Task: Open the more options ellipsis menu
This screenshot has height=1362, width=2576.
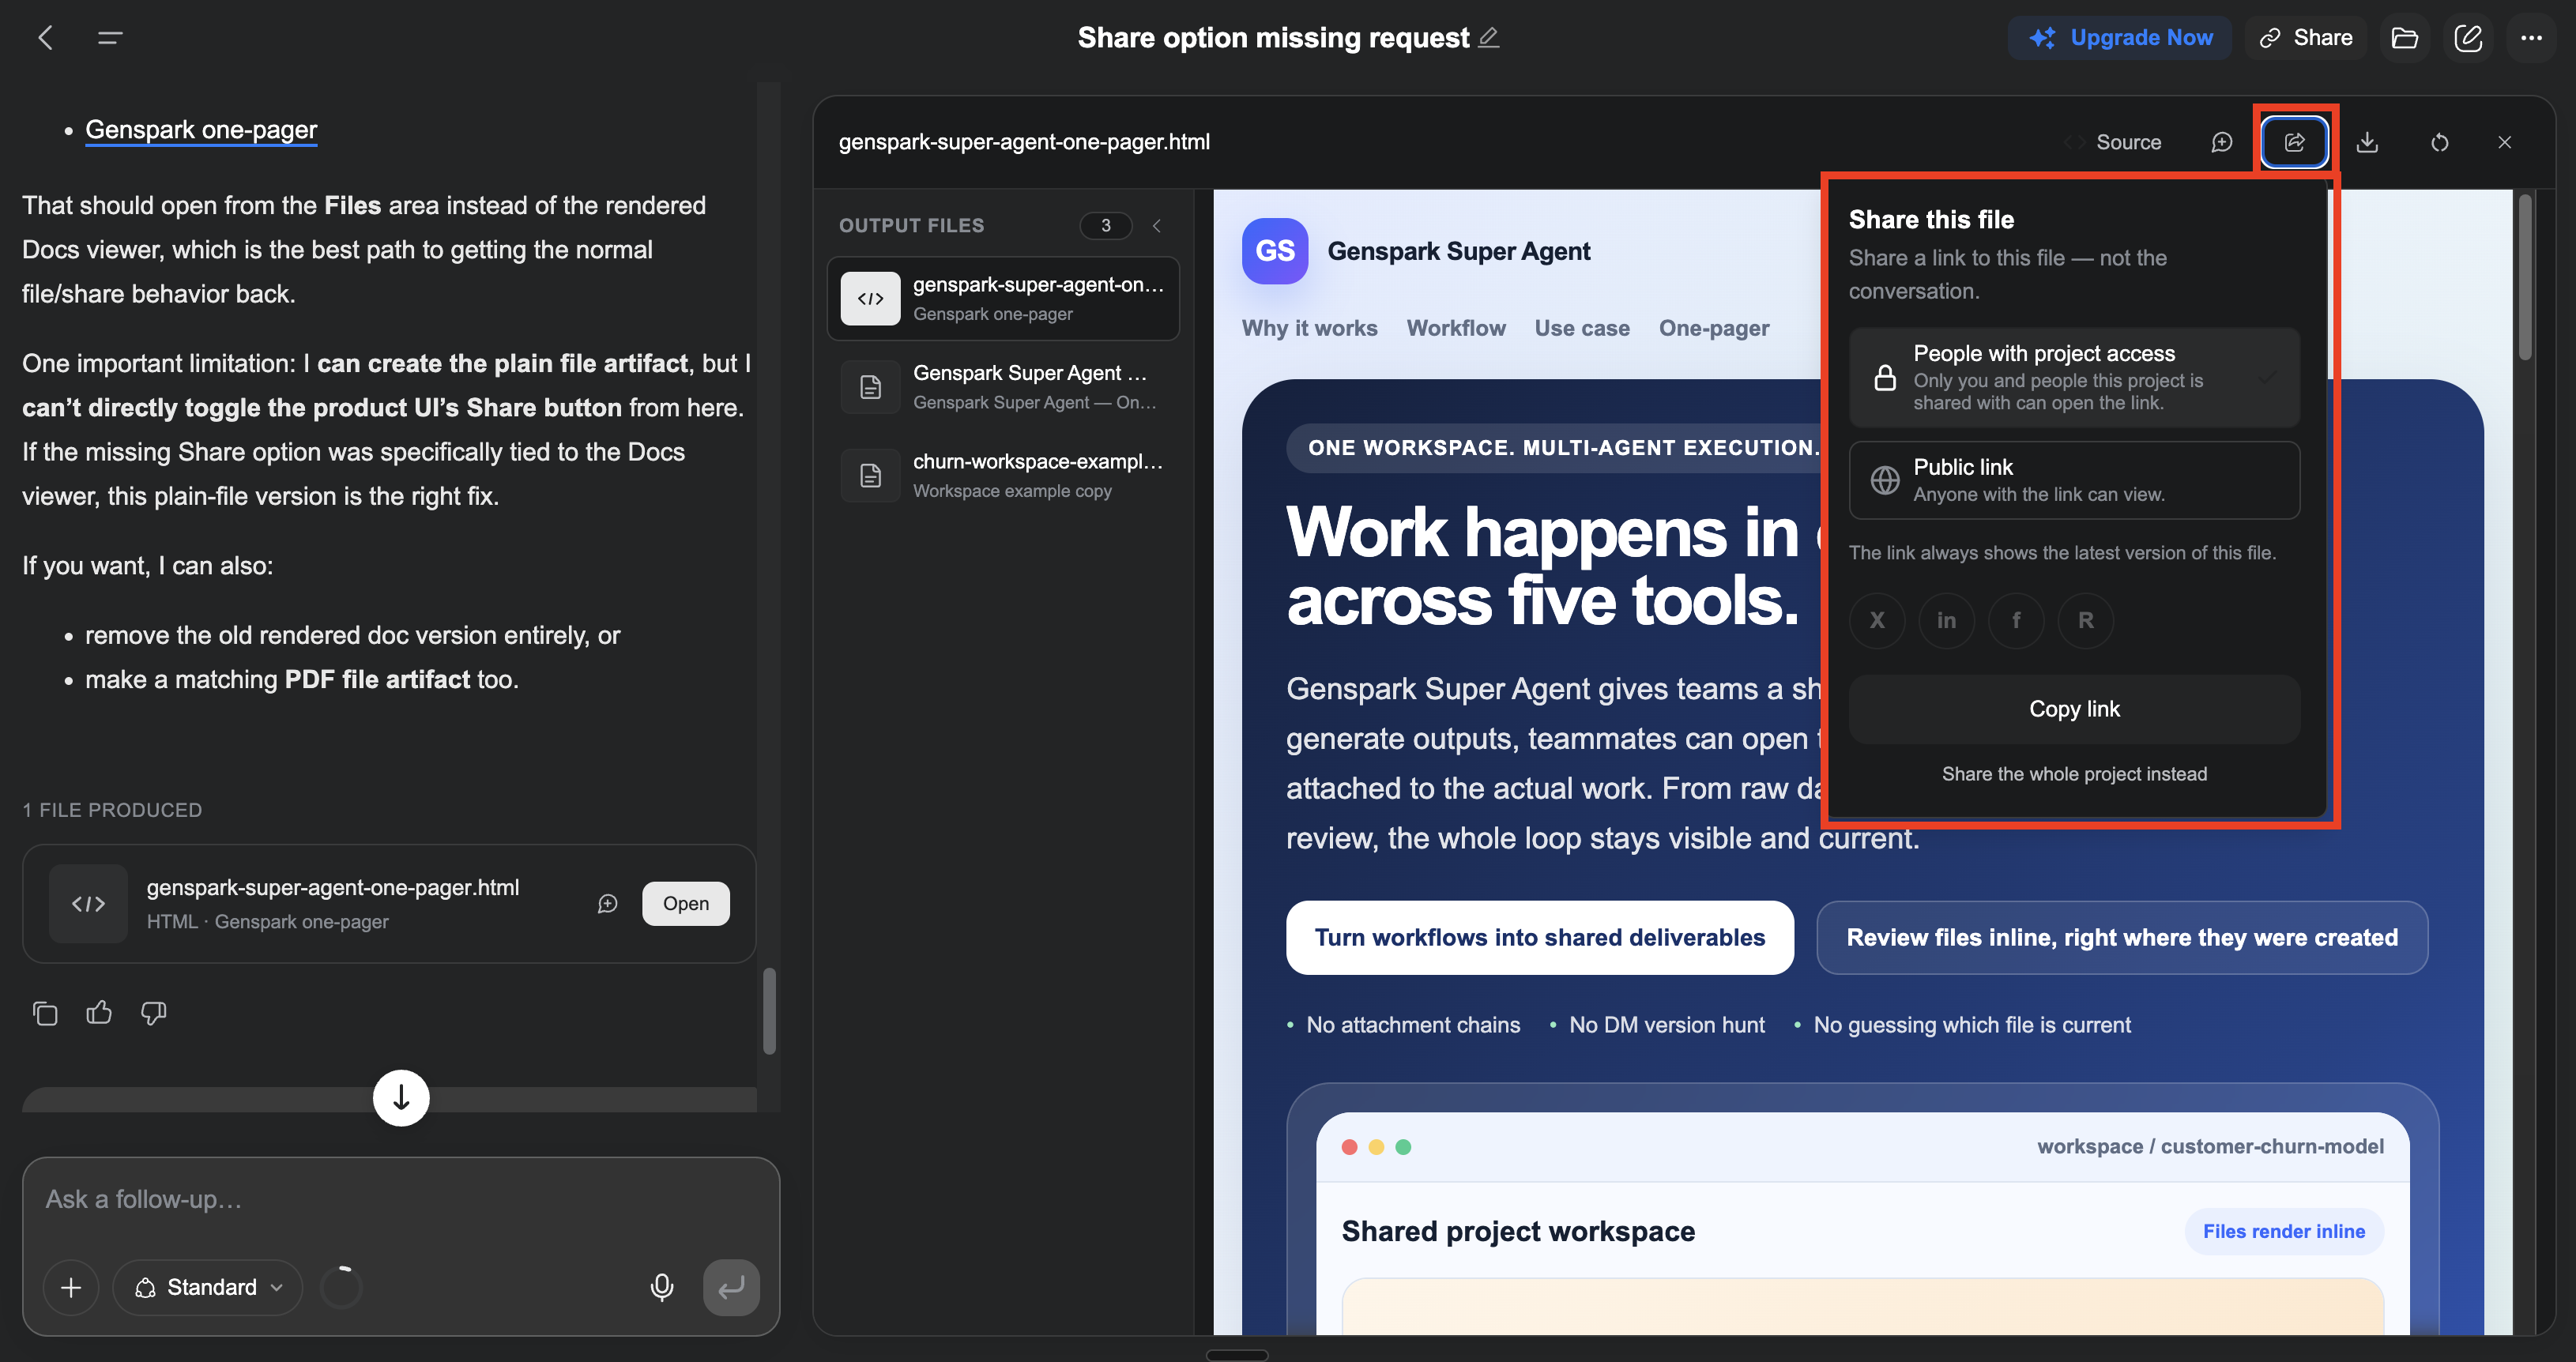Action: pos(2532,38)
